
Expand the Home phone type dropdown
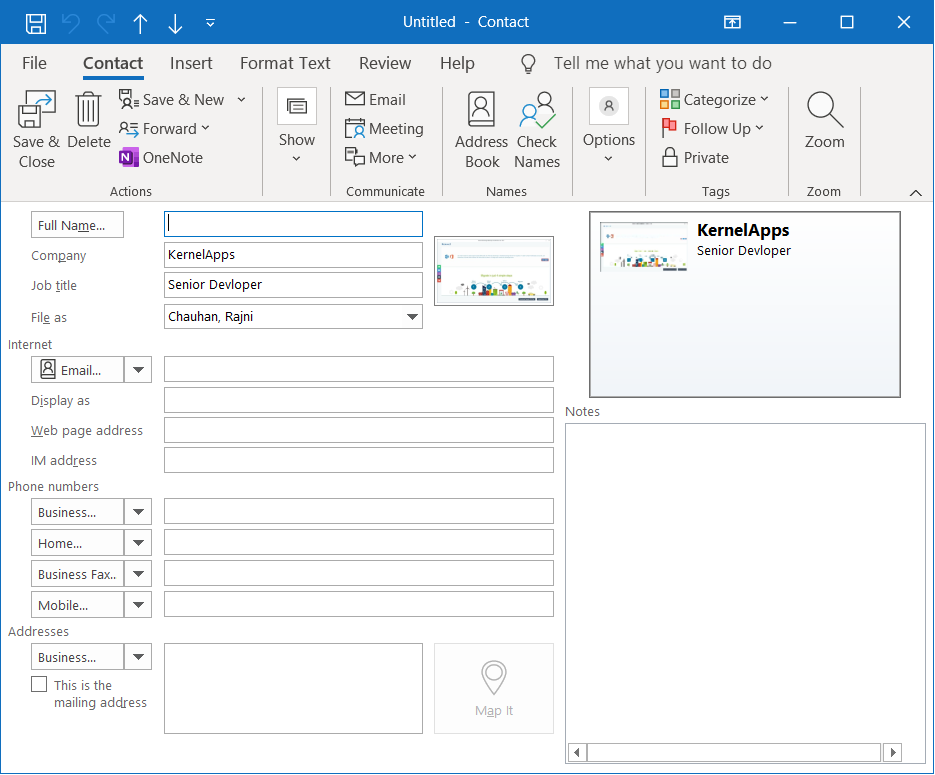pos(138,542)
